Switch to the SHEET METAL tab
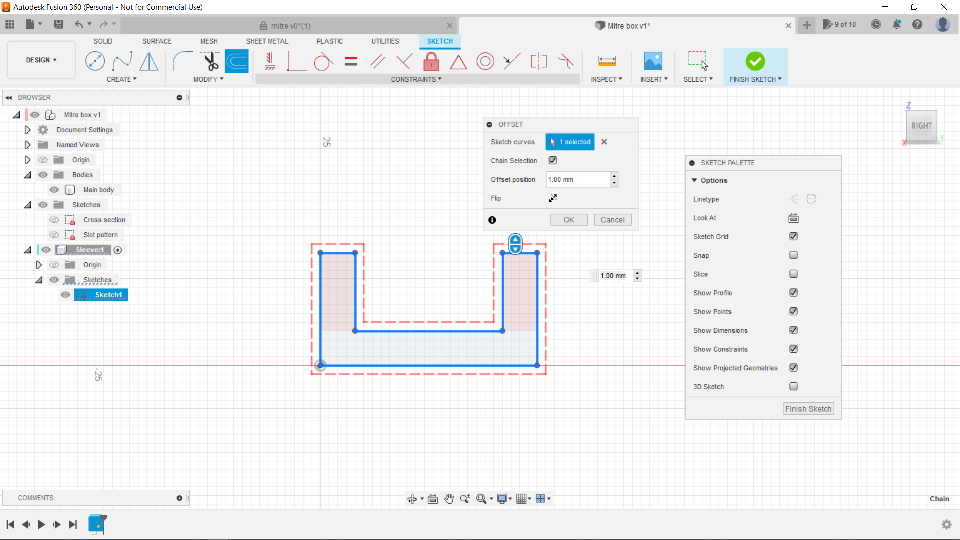Viewport: 960px width, 540px height. (x=267, y=41)
